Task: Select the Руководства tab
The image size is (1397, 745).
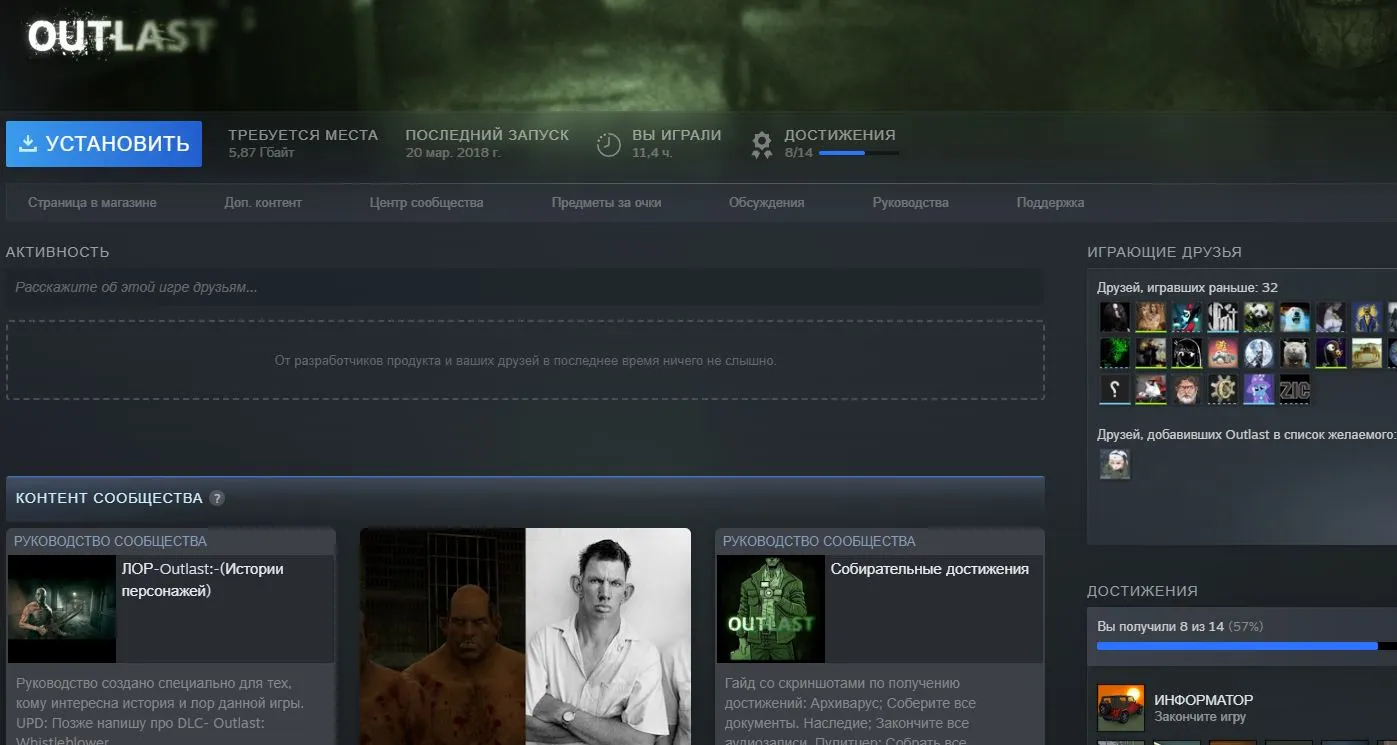Action: [910, 202]
